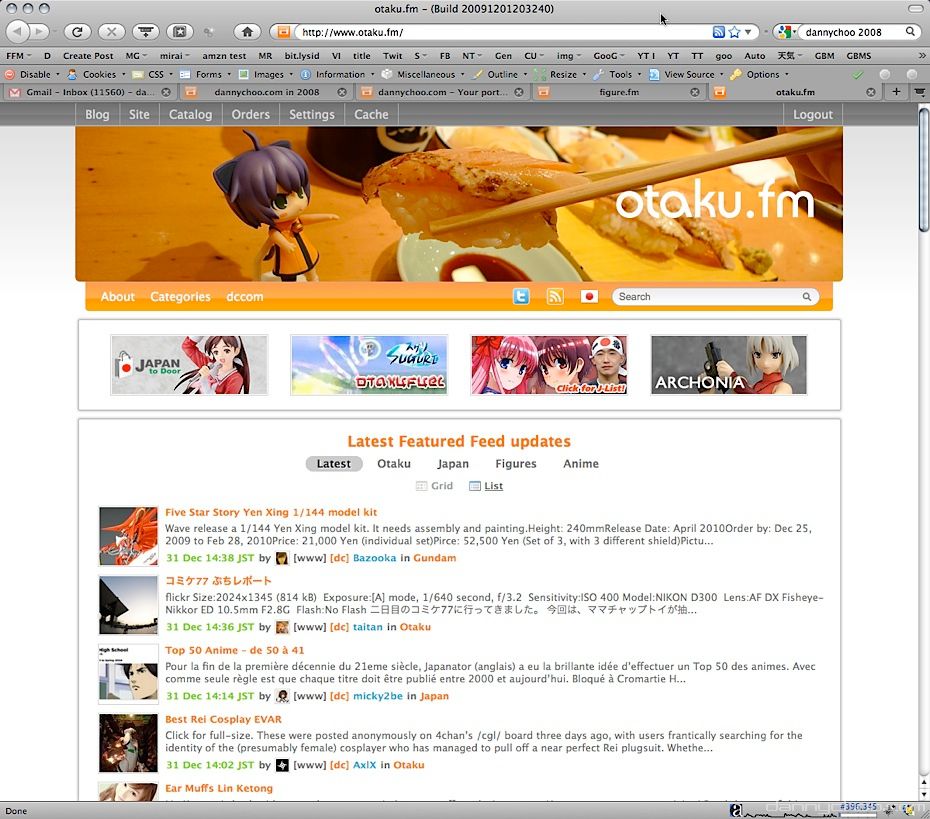Screen dimensions: 930x819
Task: Switch to Grid view
Action: tap(434, 486)
